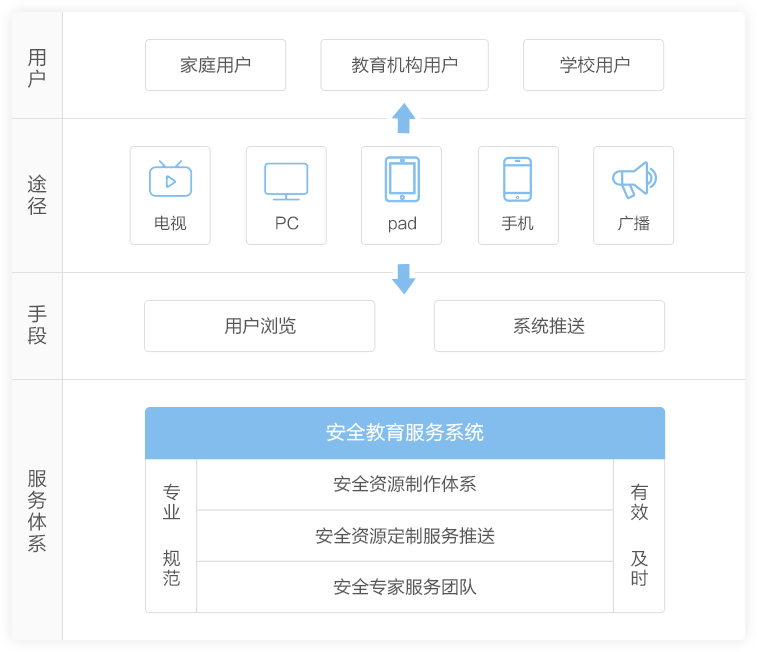Click the 安全教育服务系统 blue header
Image resolution: width=757 pixels, height=652 pixels.
point(404,433)
